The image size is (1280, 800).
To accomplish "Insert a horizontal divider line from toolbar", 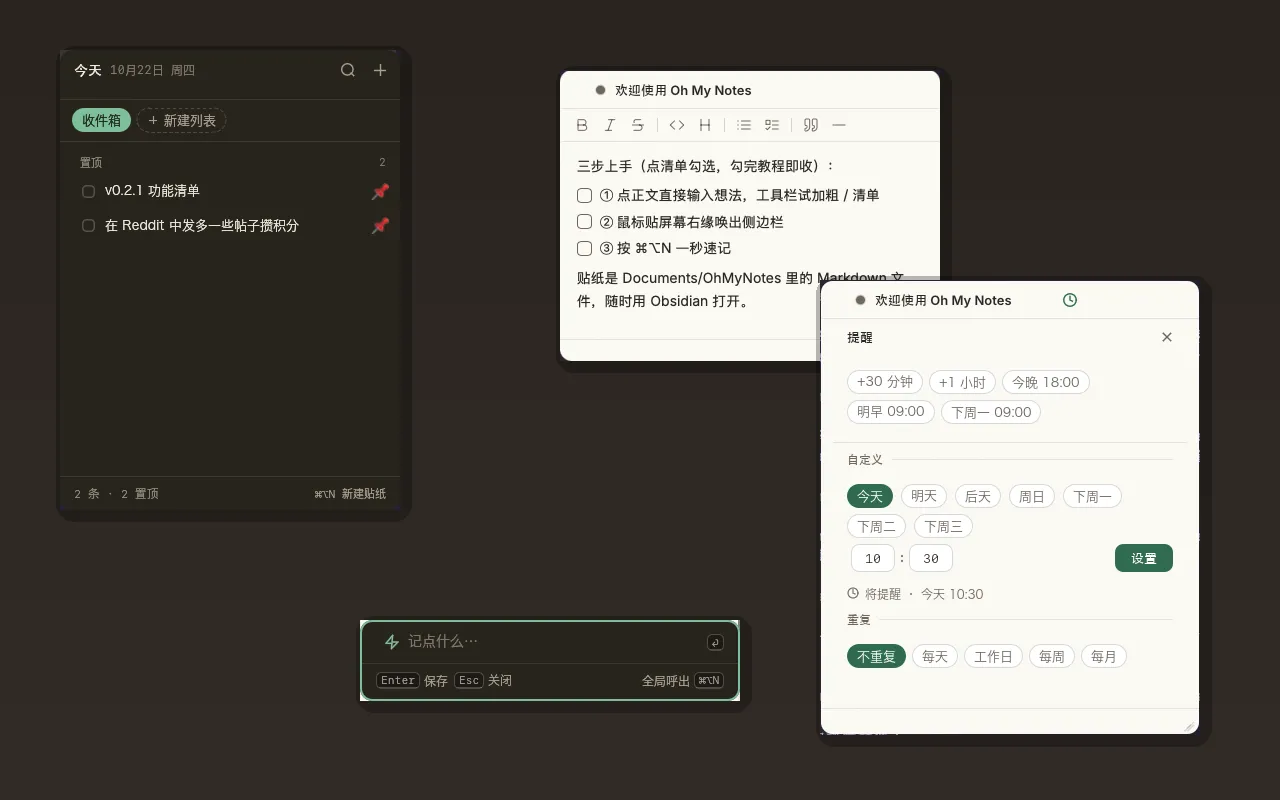I will click(x=839, y=125).
